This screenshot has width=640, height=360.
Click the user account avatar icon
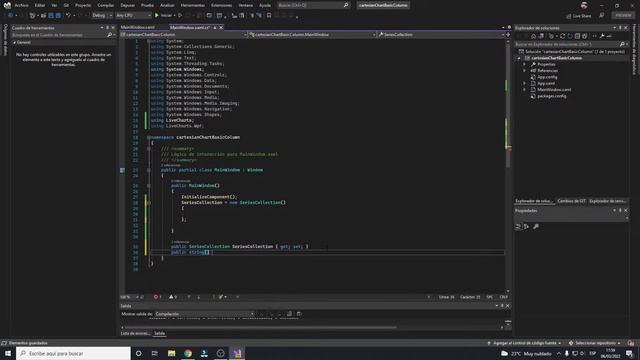tap(584, 5)
